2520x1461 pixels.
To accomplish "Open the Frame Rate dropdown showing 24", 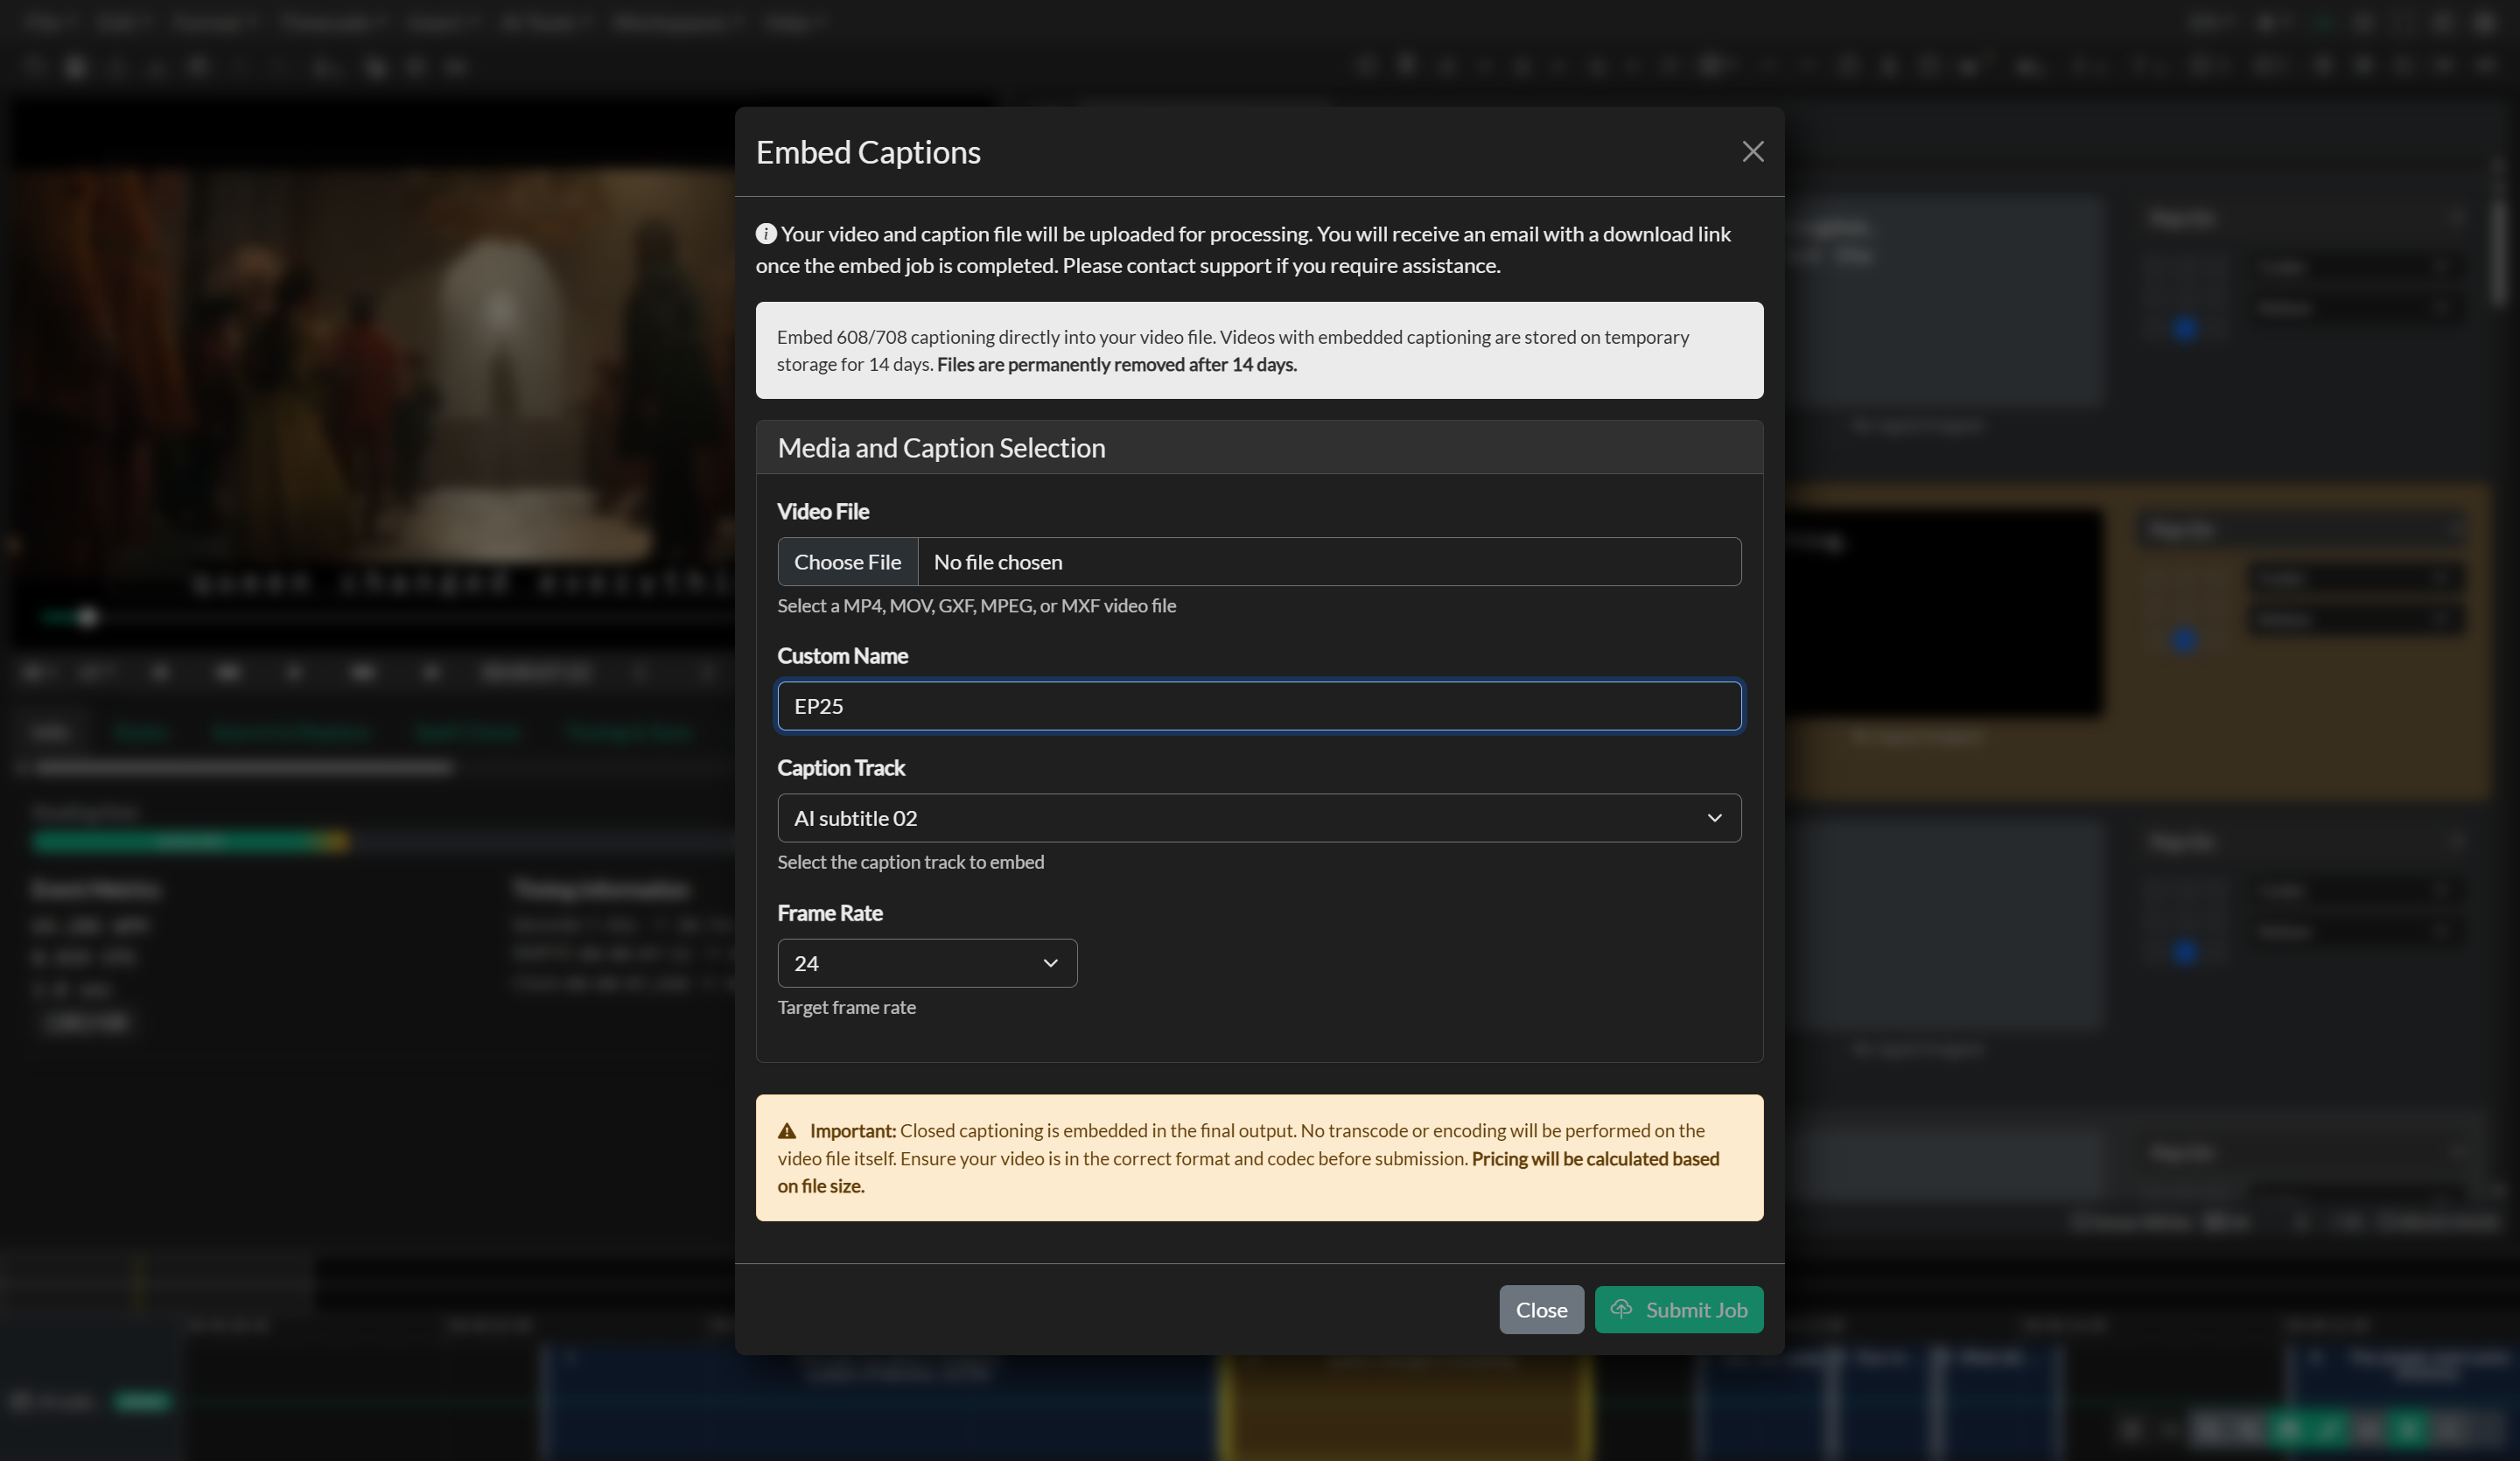I will [927, 963].
